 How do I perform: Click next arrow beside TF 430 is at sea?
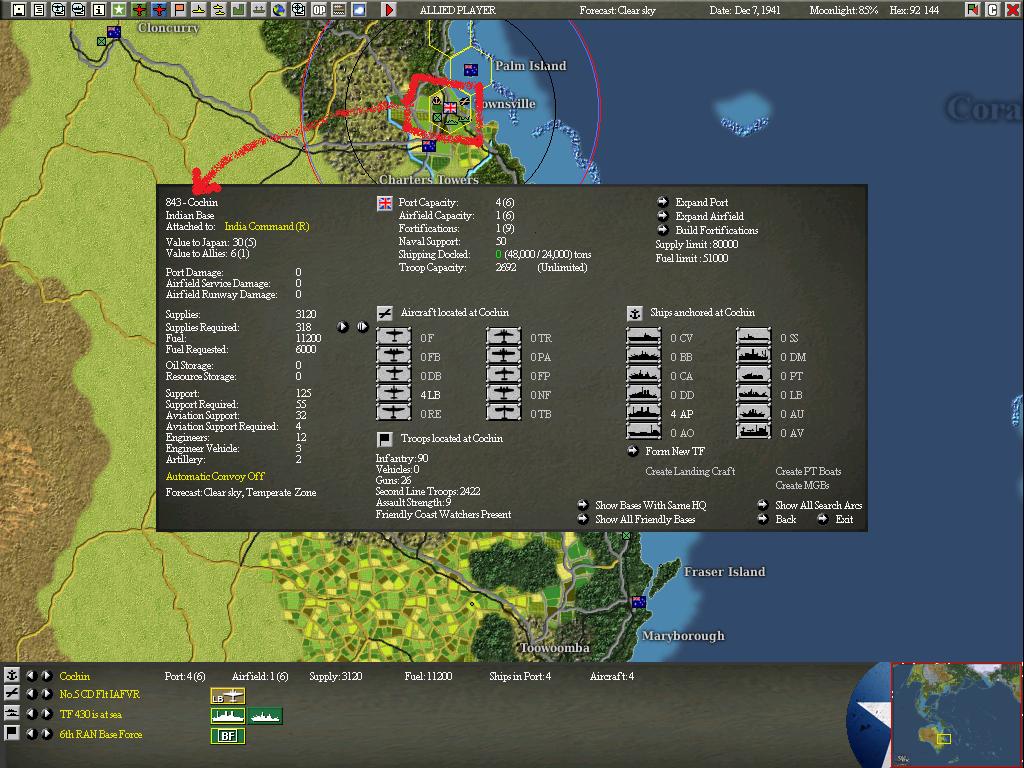(x=47, y=714)
